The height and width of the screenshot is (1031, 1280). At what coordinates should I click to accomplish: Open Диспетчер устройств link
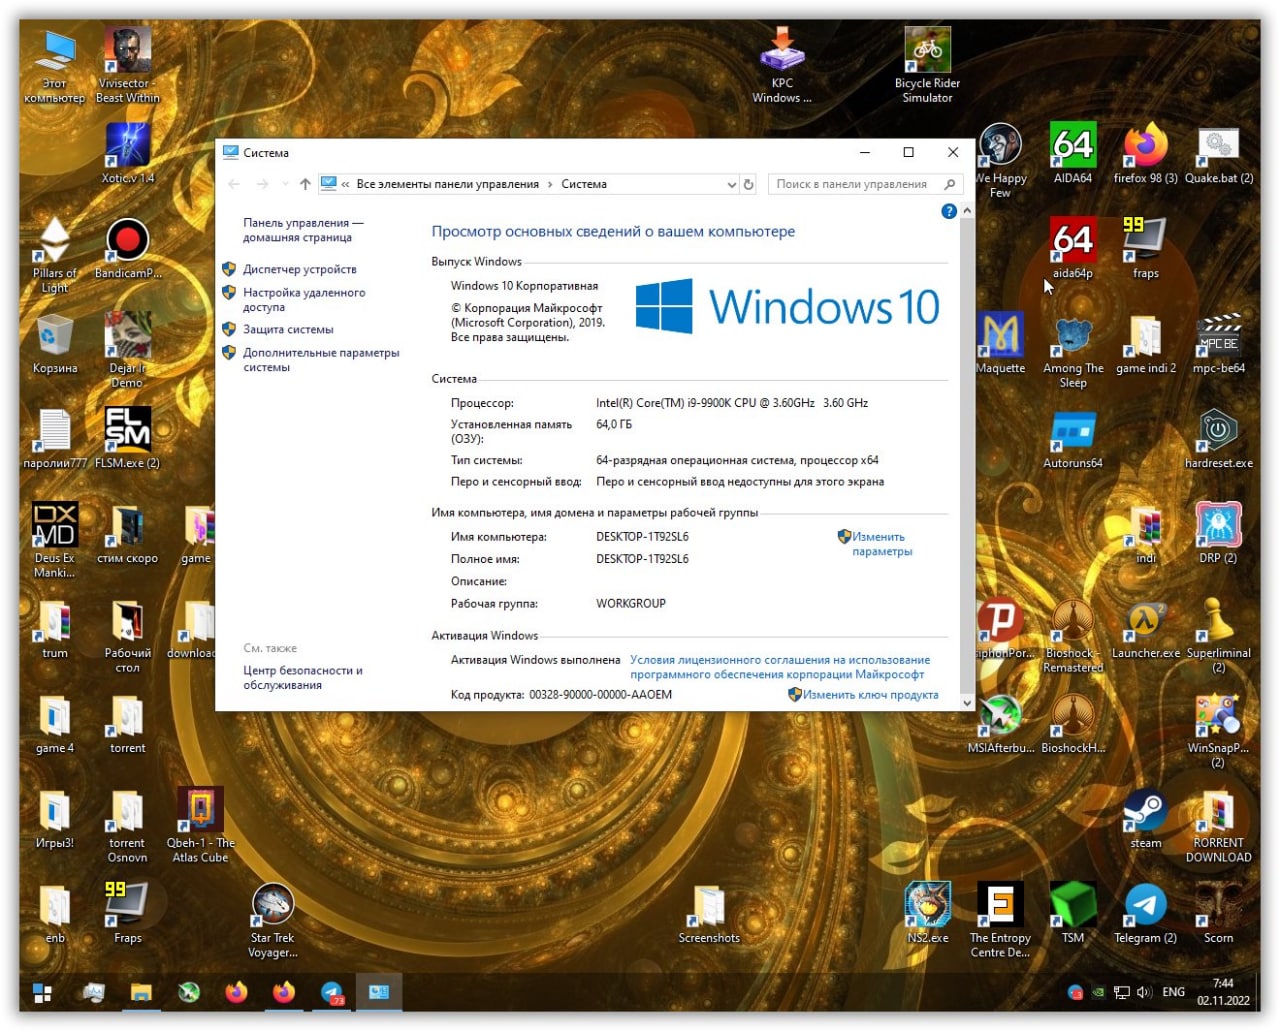299,269
